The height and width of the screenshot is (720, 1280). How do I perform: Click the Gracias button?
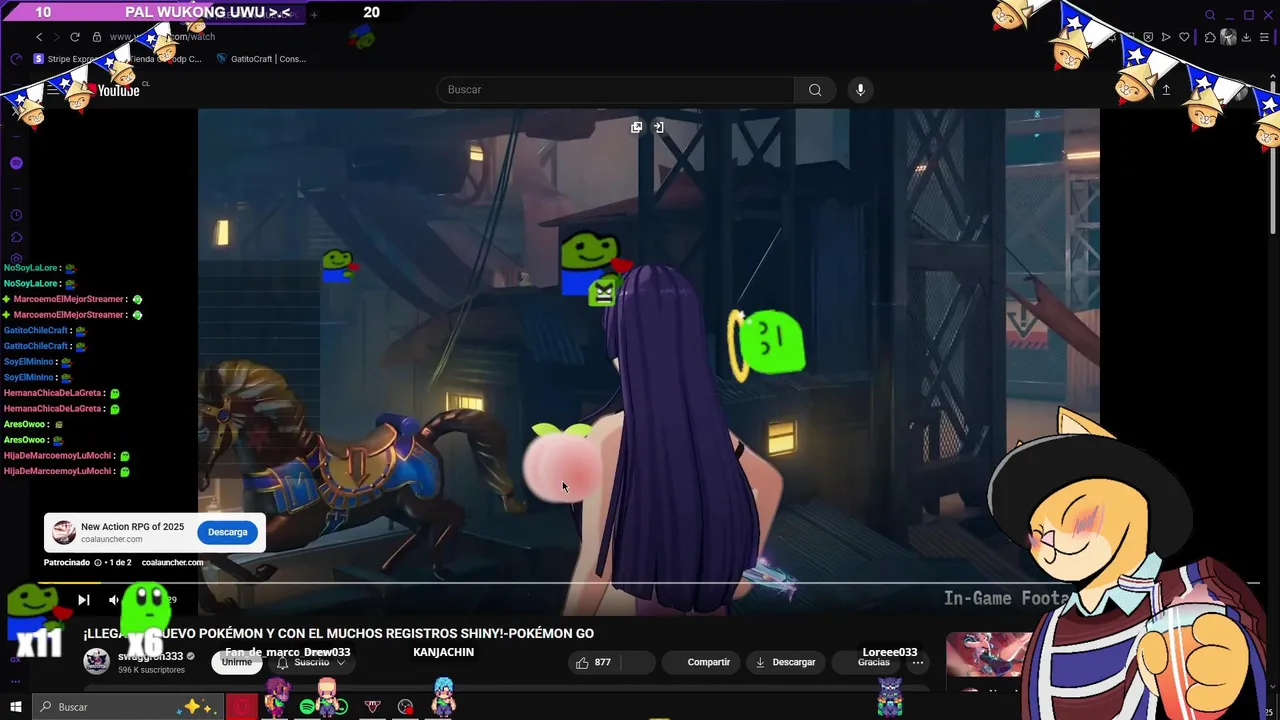(866, 662)
